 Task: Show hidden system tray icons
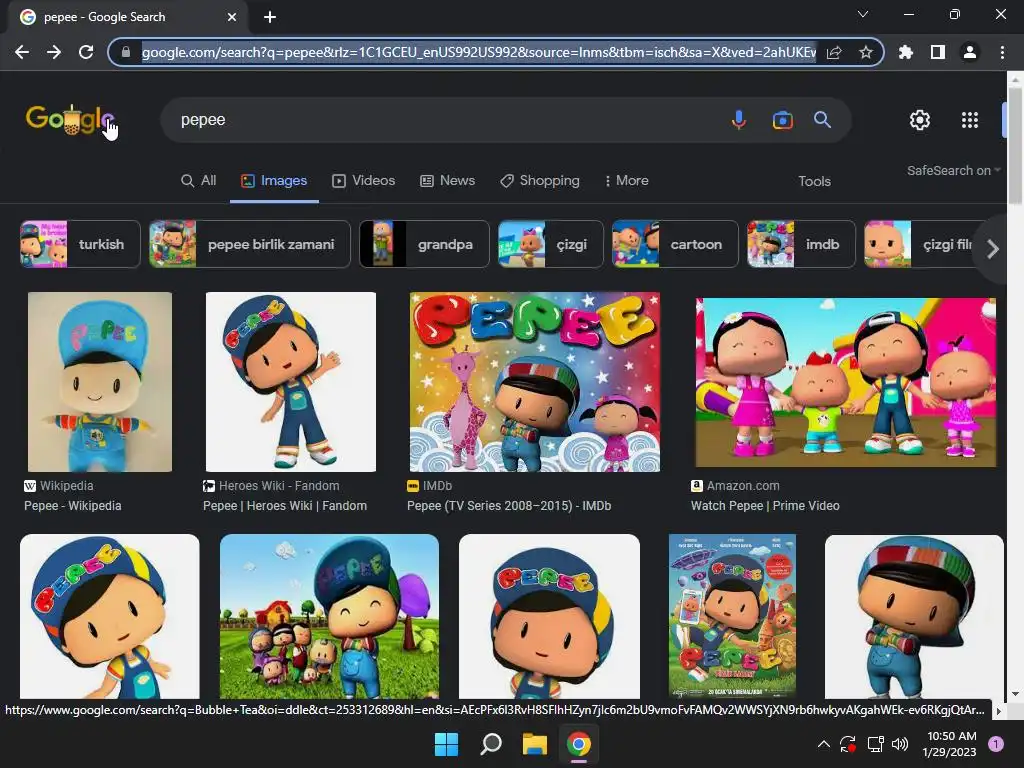[x=824, y=744]
